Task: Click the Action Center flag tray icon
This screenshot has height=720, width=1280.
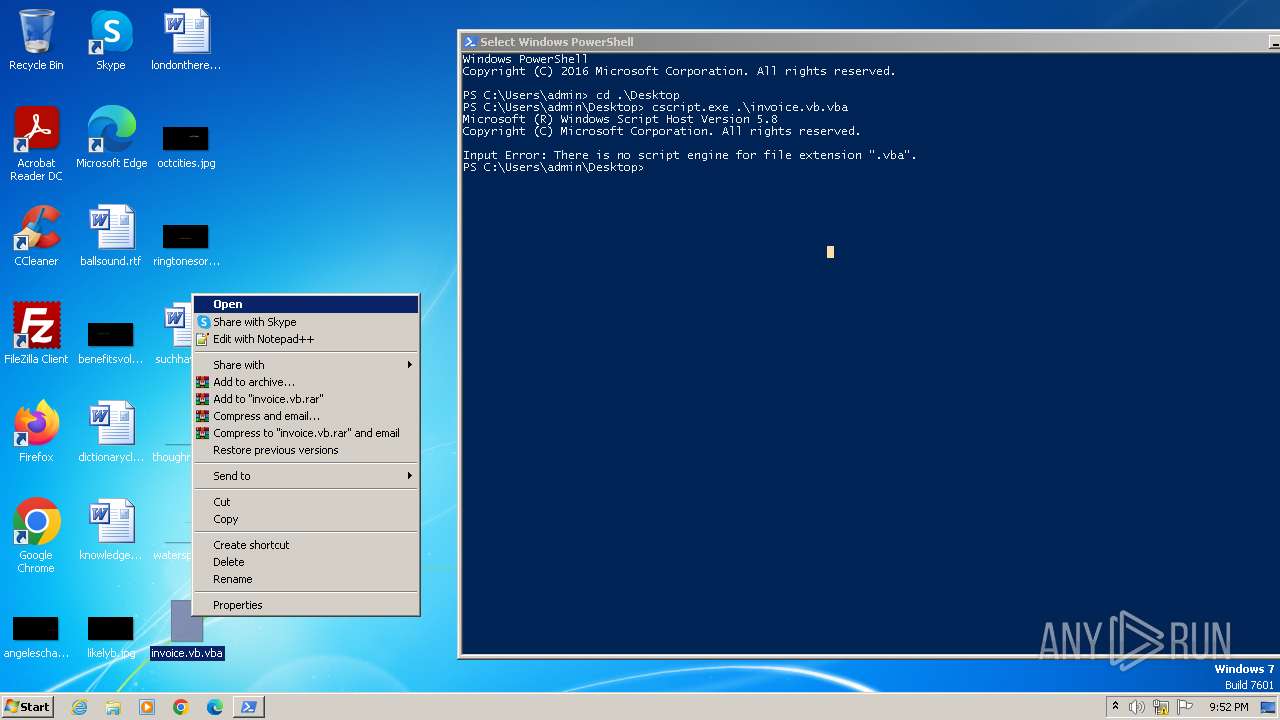Action: coord(1185,707)
